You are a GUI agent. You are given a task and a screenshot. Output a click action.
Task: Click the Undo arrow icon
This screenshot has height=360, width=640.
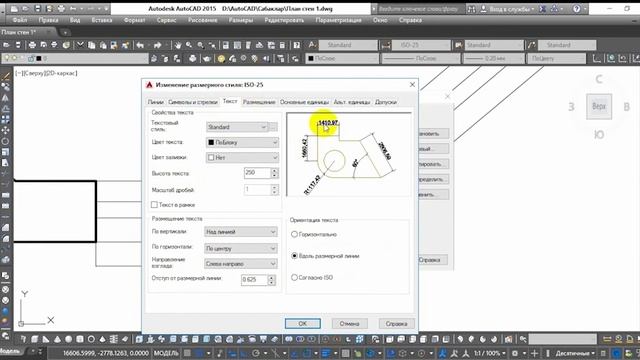[x=140, y=45]
